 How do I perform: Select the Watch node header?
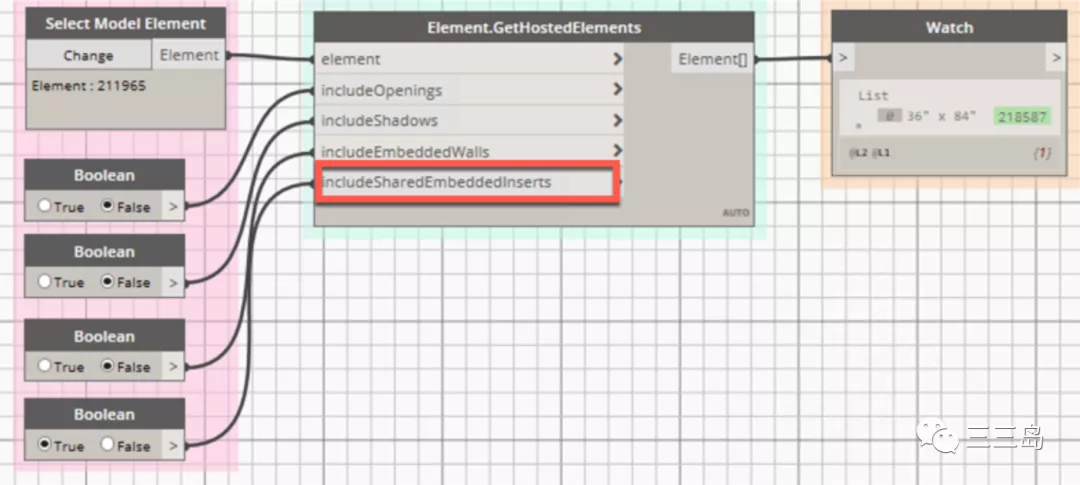coord(949,28)
